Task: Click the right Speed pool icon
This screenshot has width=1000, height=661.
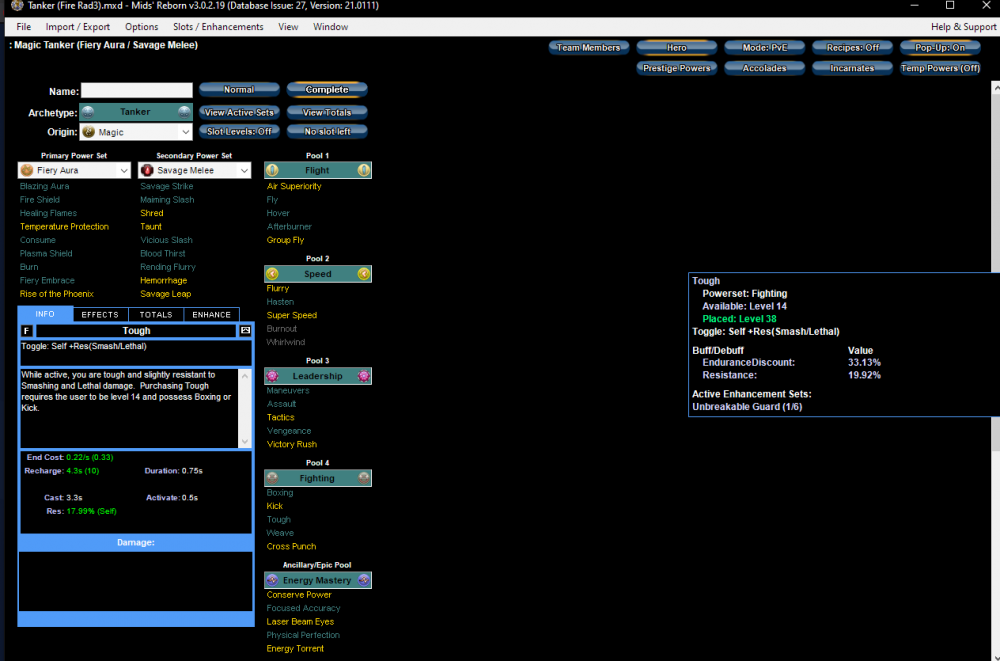Action: [x=364, y=274]
